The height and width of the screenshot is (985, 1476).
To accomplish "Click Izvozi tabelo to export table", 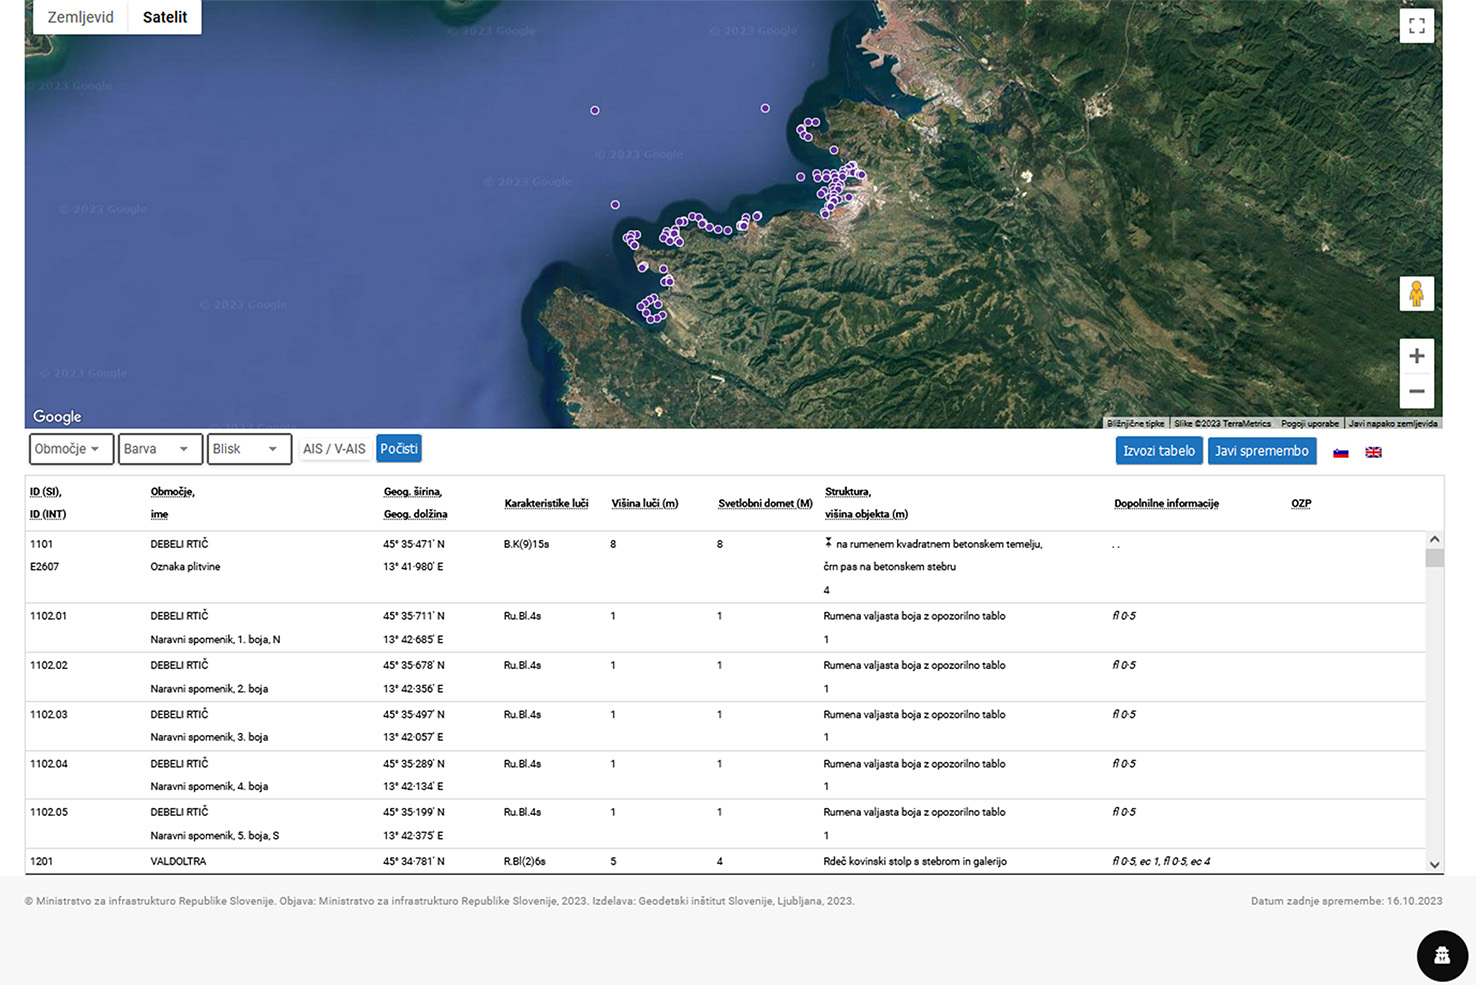I will coord(1158,451).
